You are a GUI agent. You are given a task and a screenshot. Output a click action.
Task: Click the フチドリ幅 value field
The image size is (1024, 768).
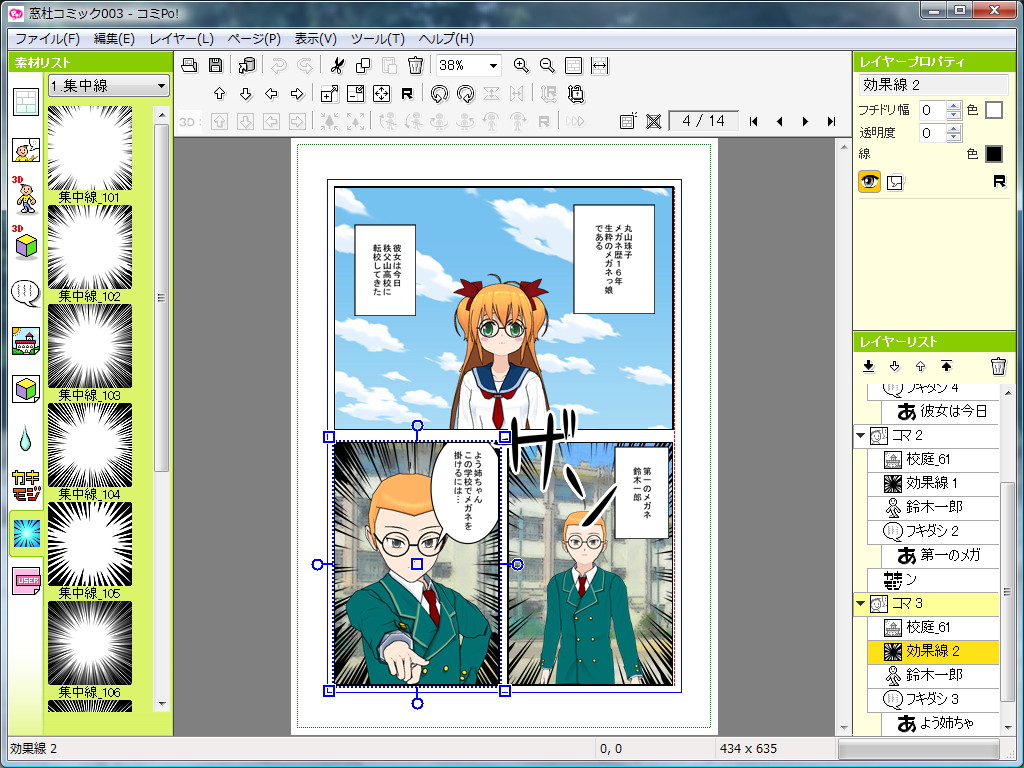[932, 110]
